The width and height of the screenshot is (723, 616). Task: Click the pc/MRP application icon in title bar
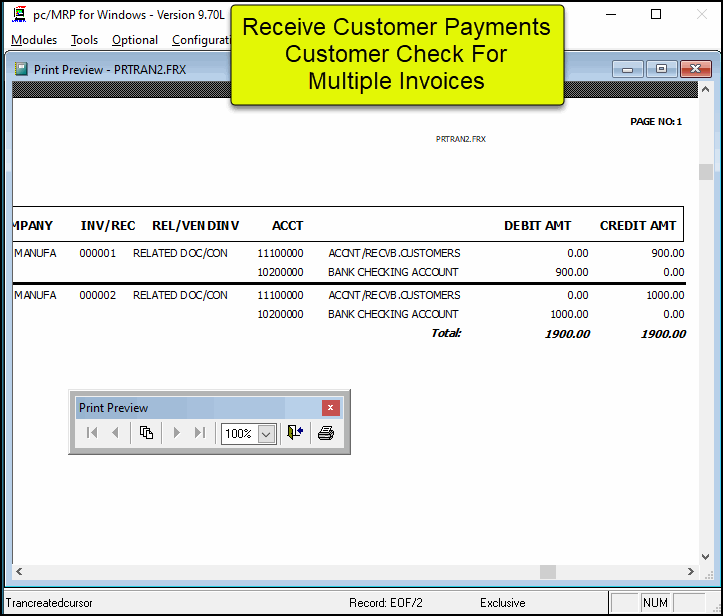pos(17,15)
